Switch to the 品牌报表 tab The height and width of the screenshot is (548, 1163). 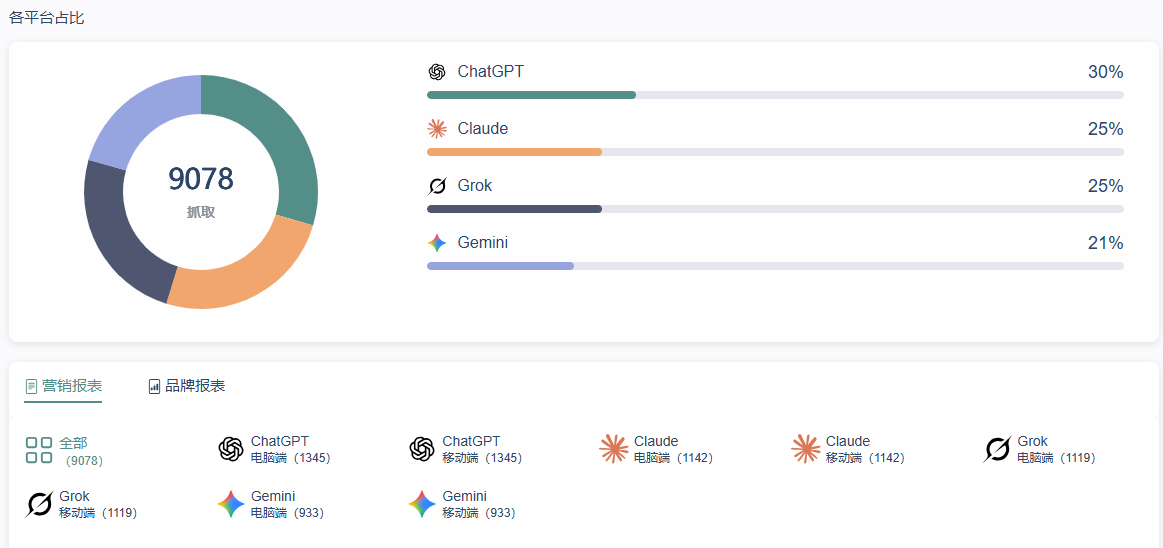click(187, 386)
